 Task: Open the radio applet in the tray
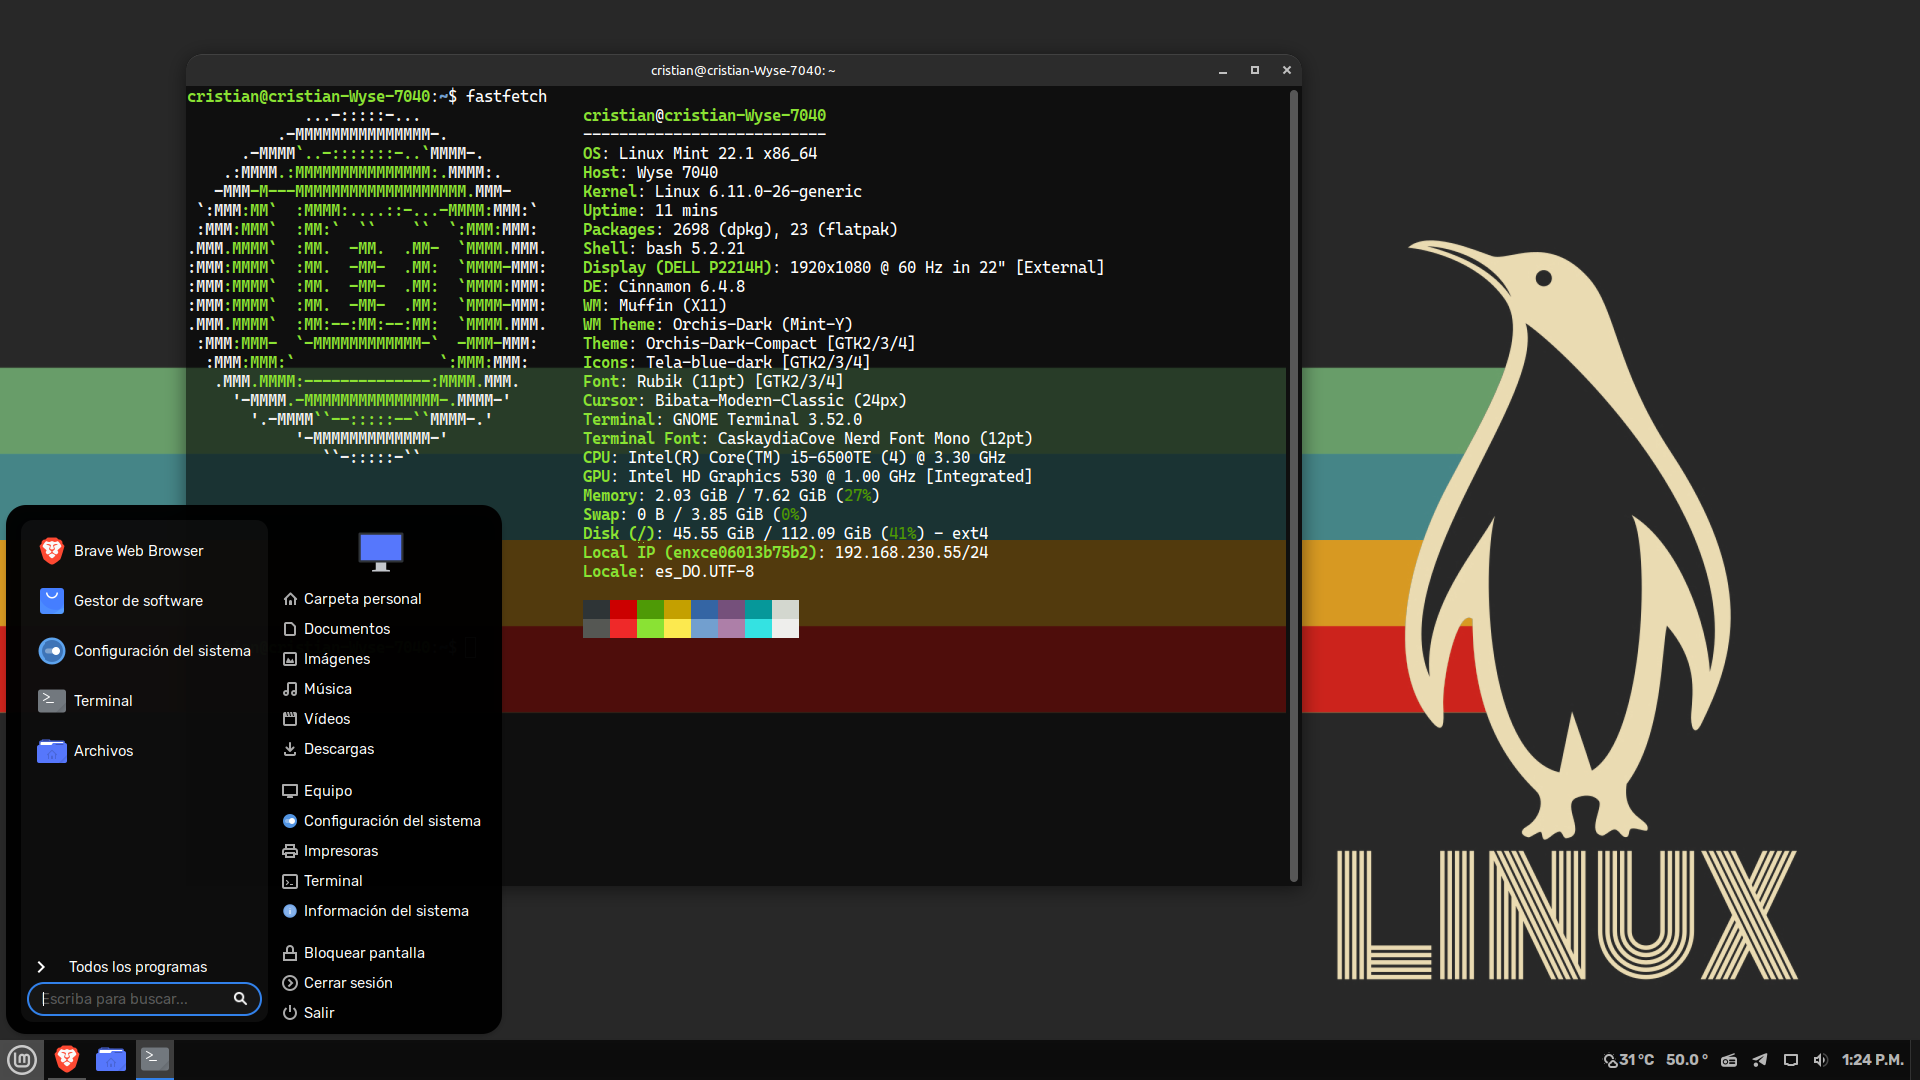pos(1729,1060)
